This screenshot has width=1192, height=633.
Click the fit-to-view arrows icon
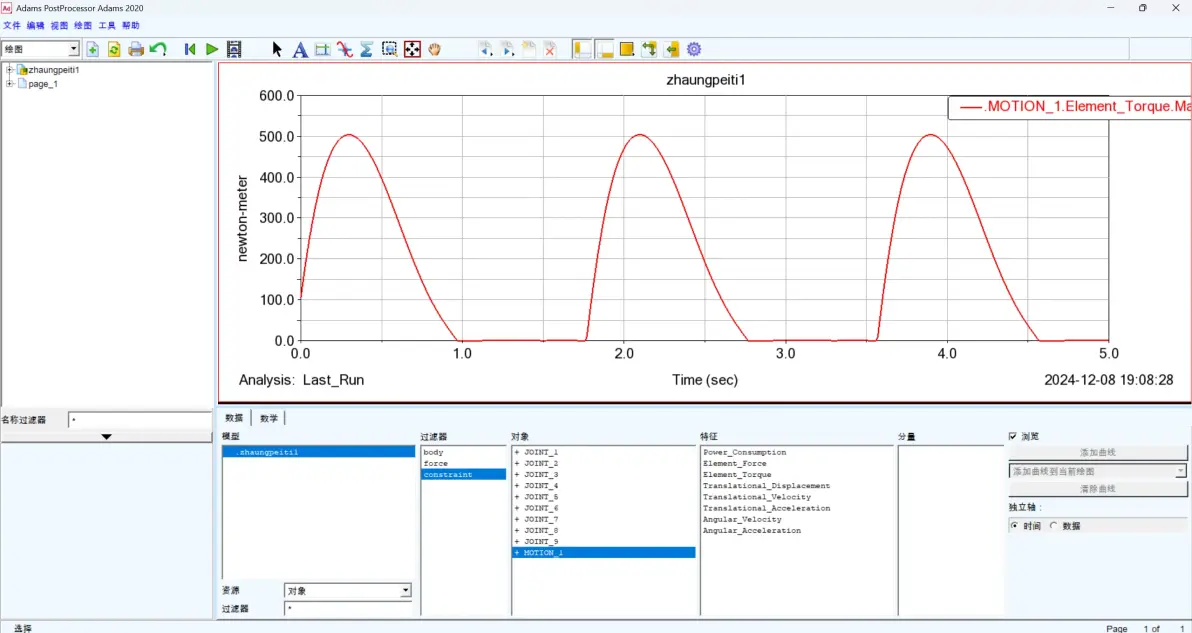[412, 49]
